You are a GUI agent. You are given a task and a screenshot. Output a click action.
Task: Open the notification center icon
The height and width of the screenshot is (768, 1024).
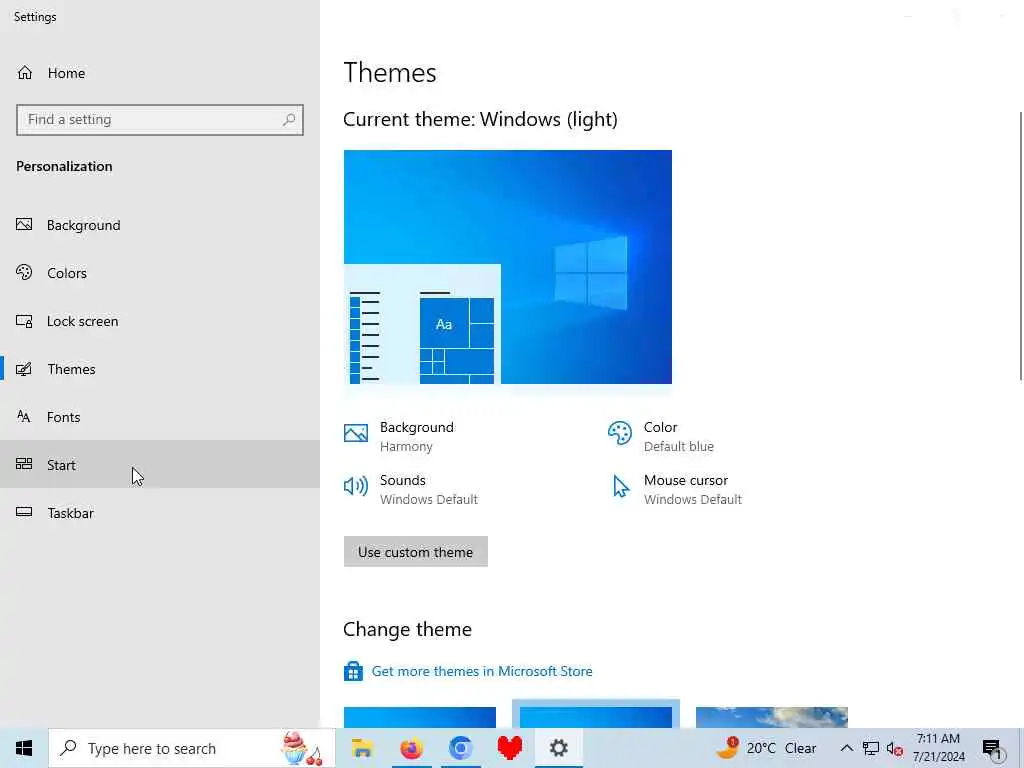pyautogui.click(x=993, y=750)
